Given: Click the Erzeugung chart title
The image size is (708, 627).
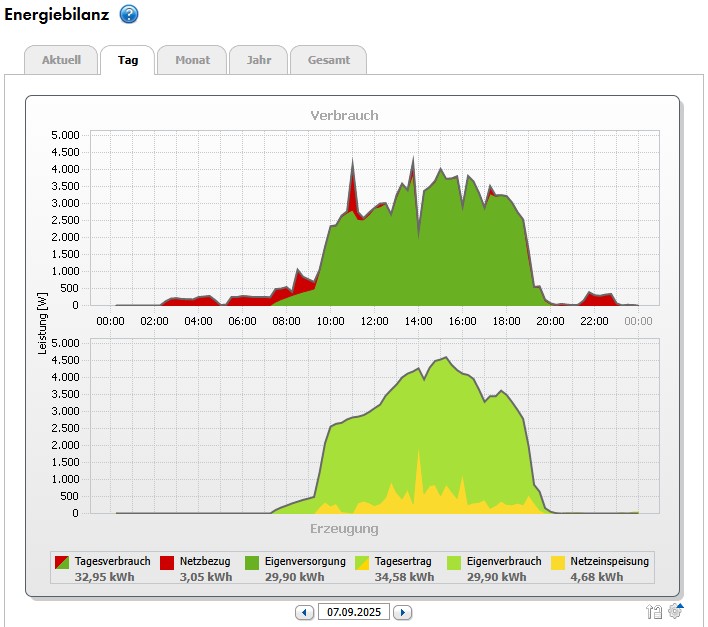Looking at the screenshot, I should pos(344,528).
